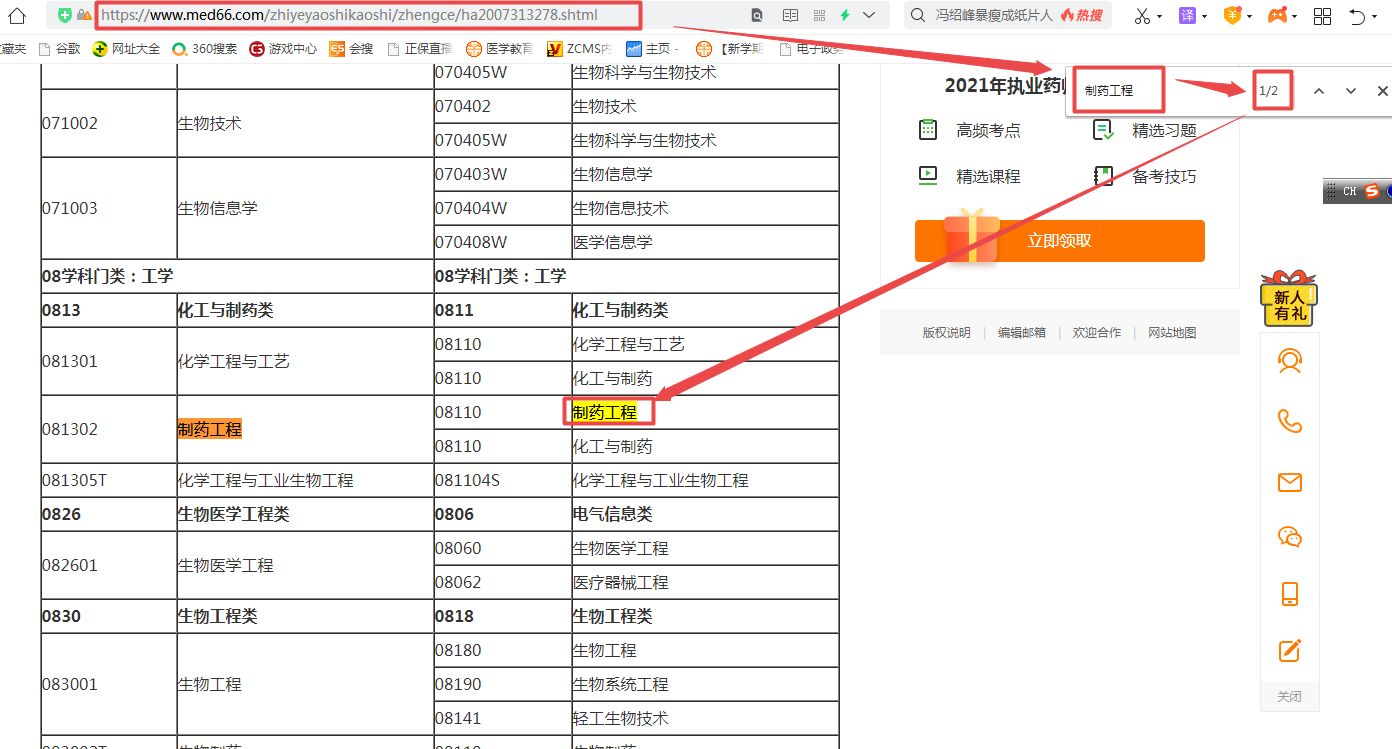Click the 新人有礼 gift badge
Image resolution: width=1392 pixels, height=749 pixels.
(1288, 298)
